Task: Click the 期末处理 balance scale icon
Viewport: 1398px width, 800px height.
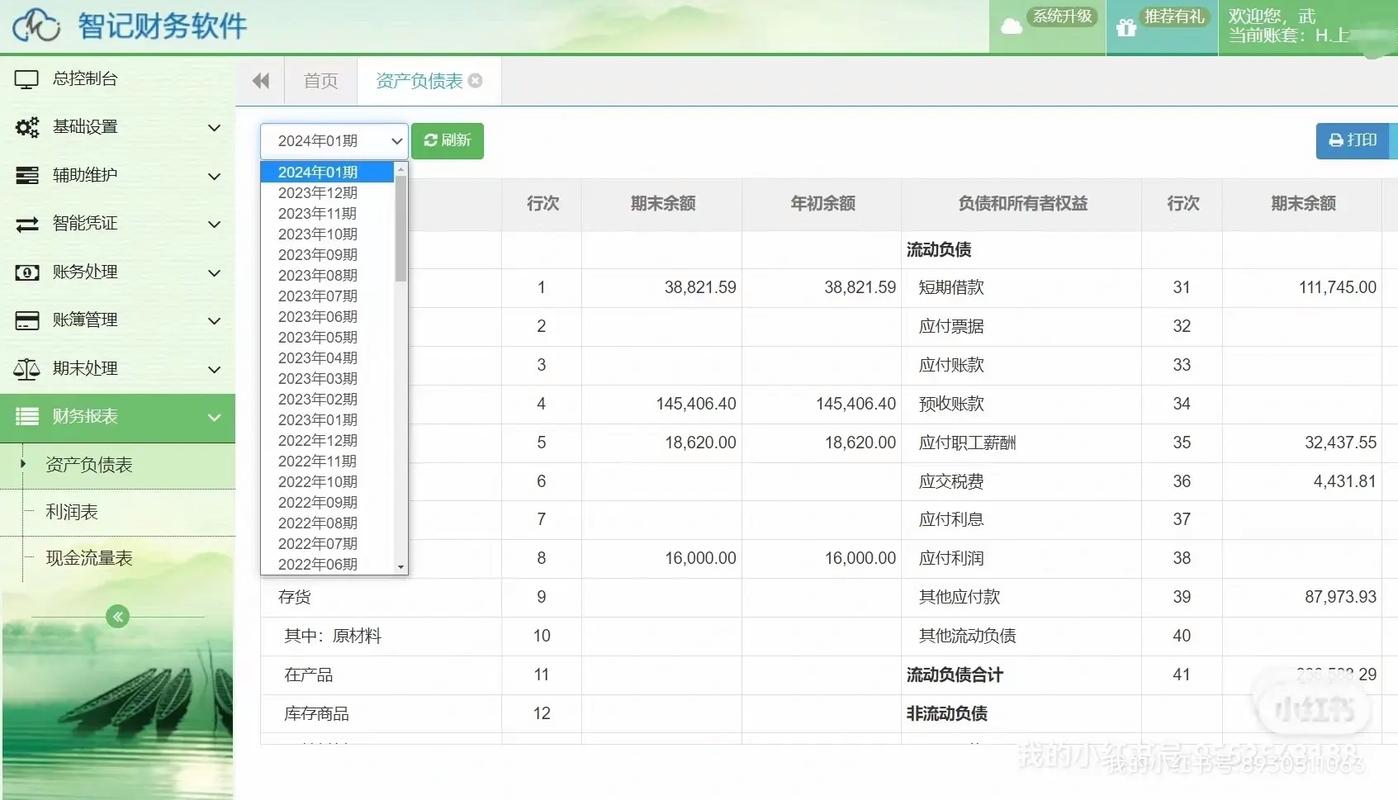Action: pyautogui.click(x=27, y=369)
